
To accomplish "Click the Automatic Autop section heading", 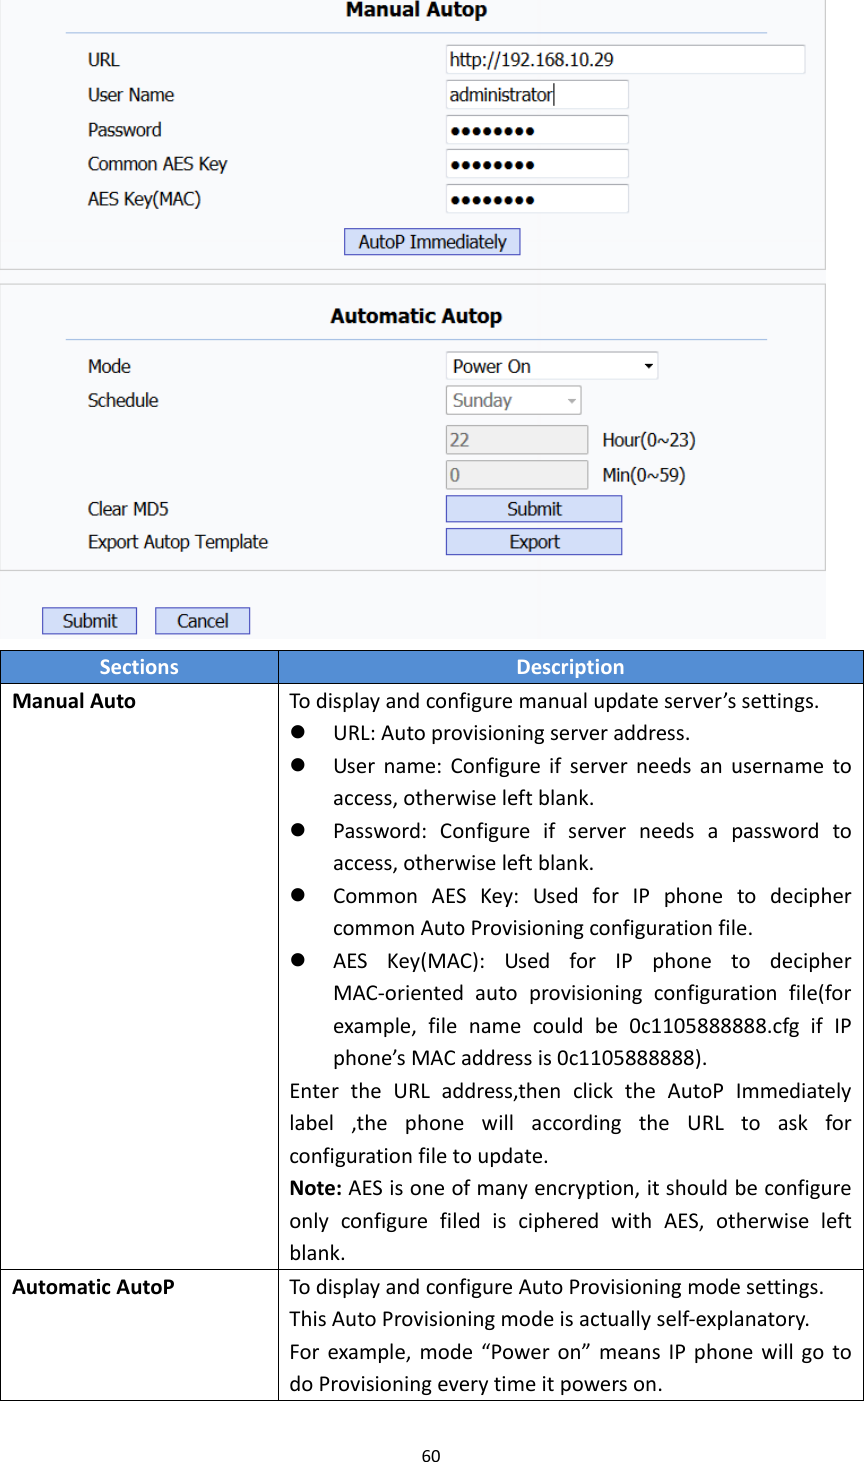I will tap(415, 315).
